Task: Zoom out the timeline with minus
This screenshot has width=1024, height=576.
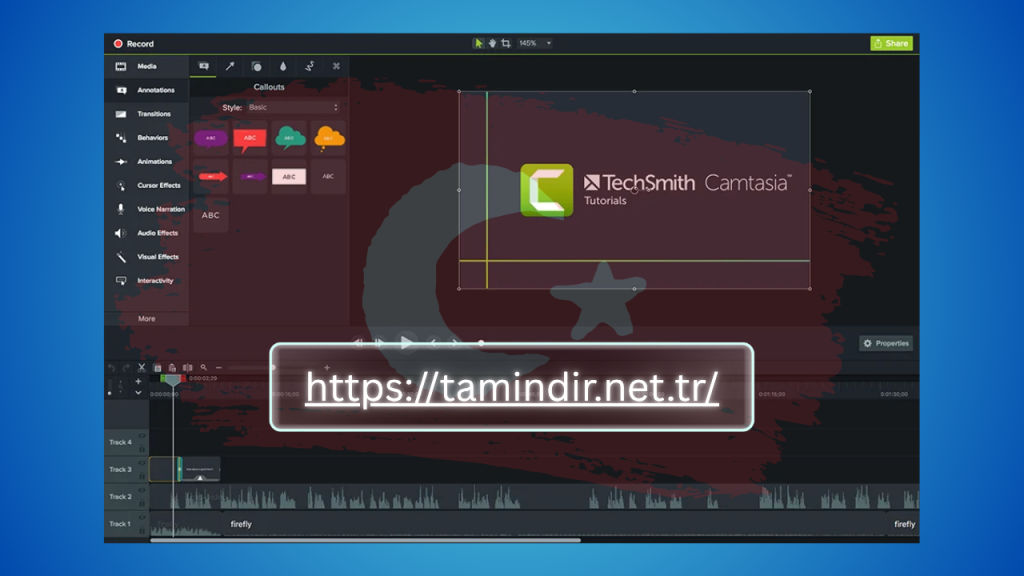Action: pos(219,368)
